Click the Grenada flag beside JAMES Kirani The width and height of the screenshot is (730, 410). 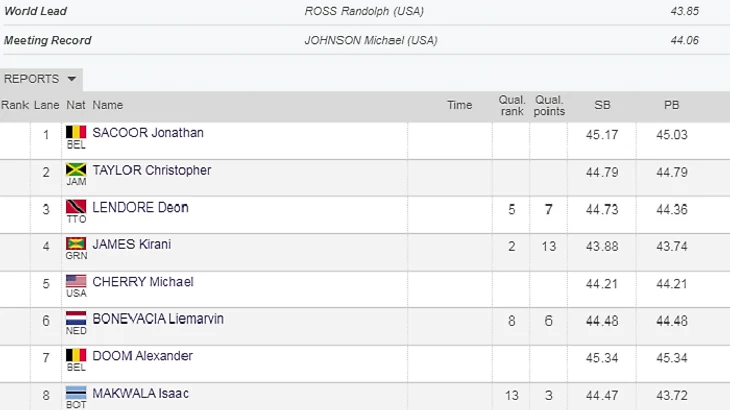(76, 244)
